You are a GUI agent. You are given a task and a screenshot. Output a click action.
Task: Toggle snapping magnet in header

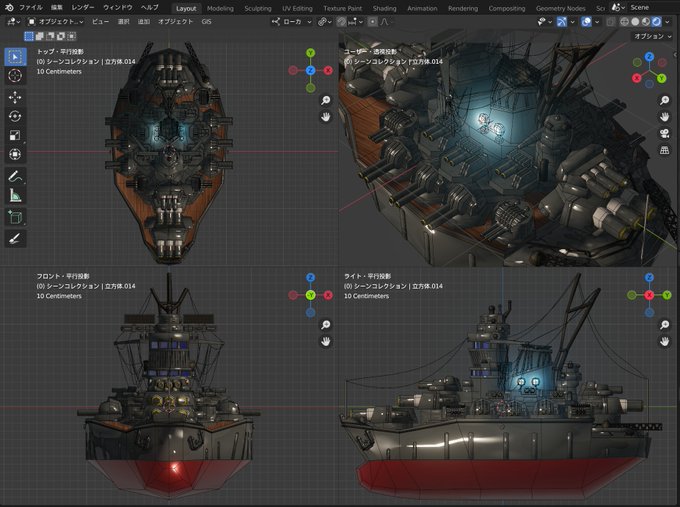(342, 22)
